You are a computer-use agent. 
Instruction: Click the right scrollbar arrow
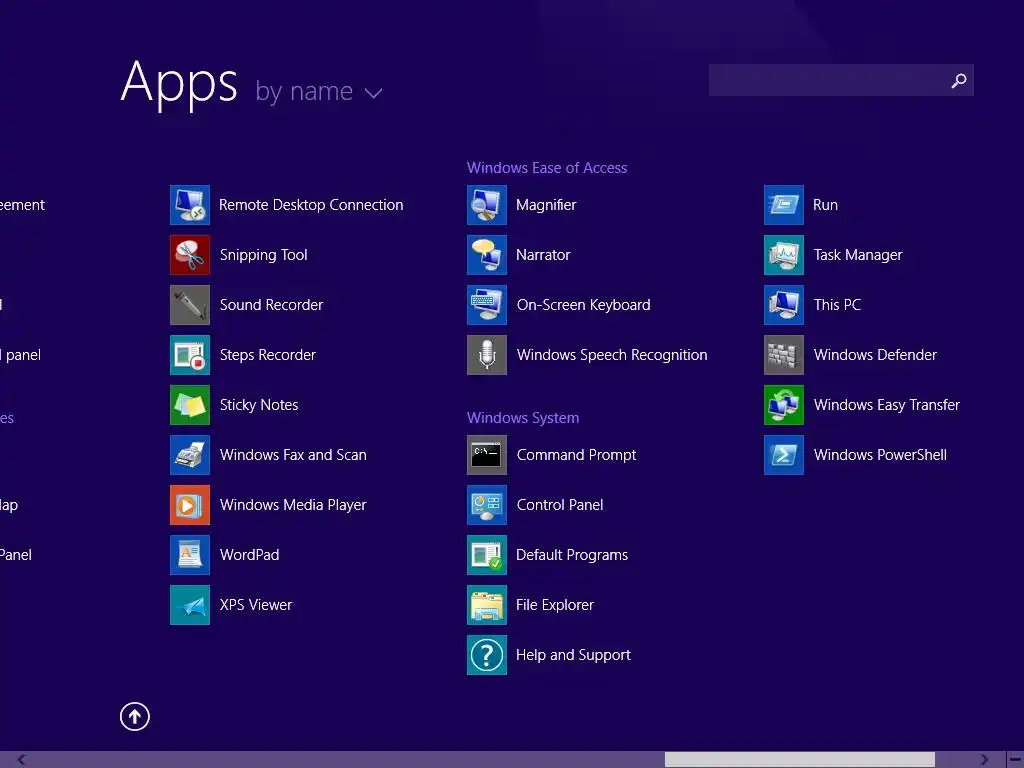coord(984,760)
